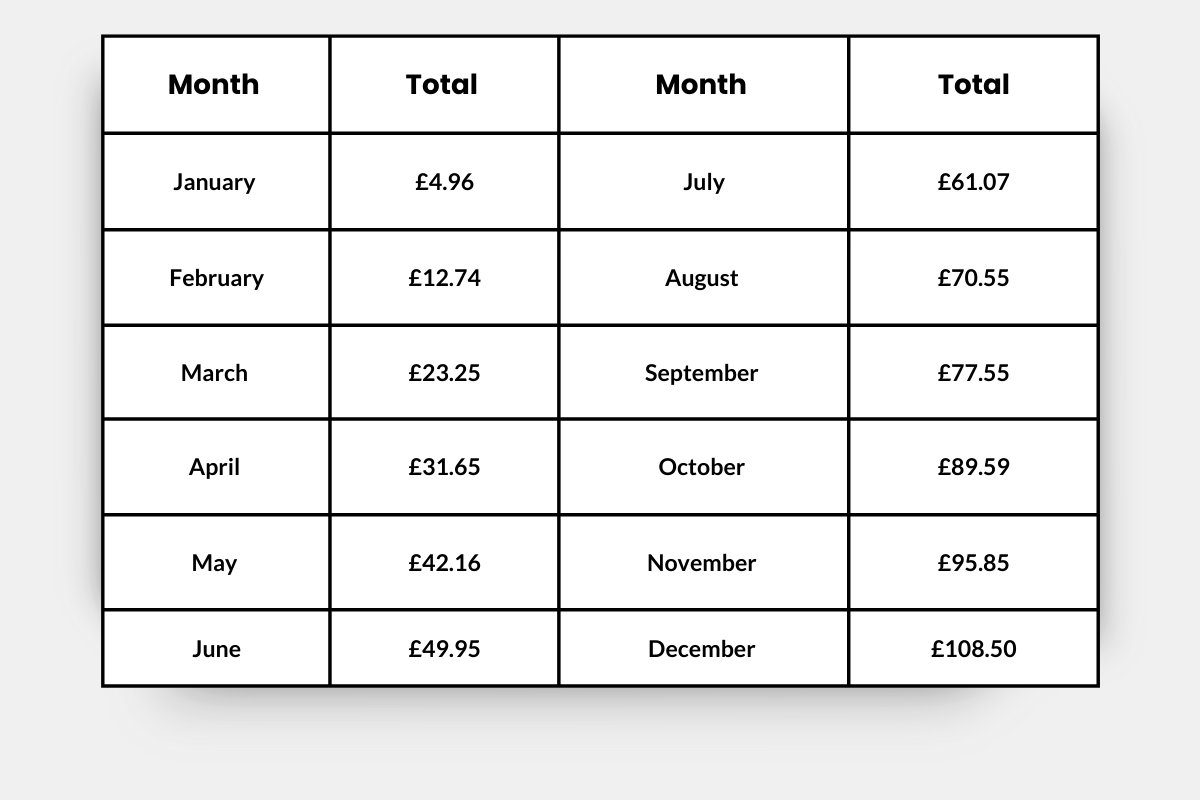1200x800 pixels.
Task: Select the £4.96 total cell
Action: tap(444, 182)
